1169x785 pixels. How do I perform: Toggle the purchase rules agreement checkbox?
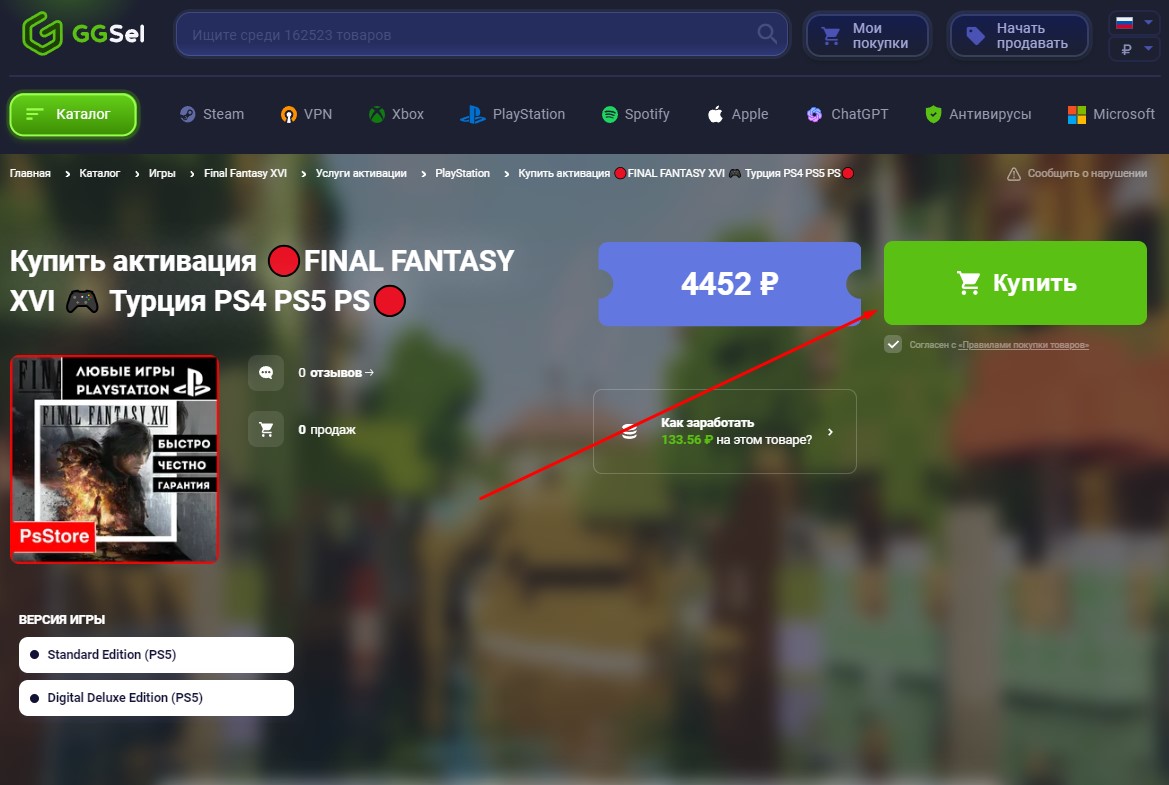tap(893, 344)
